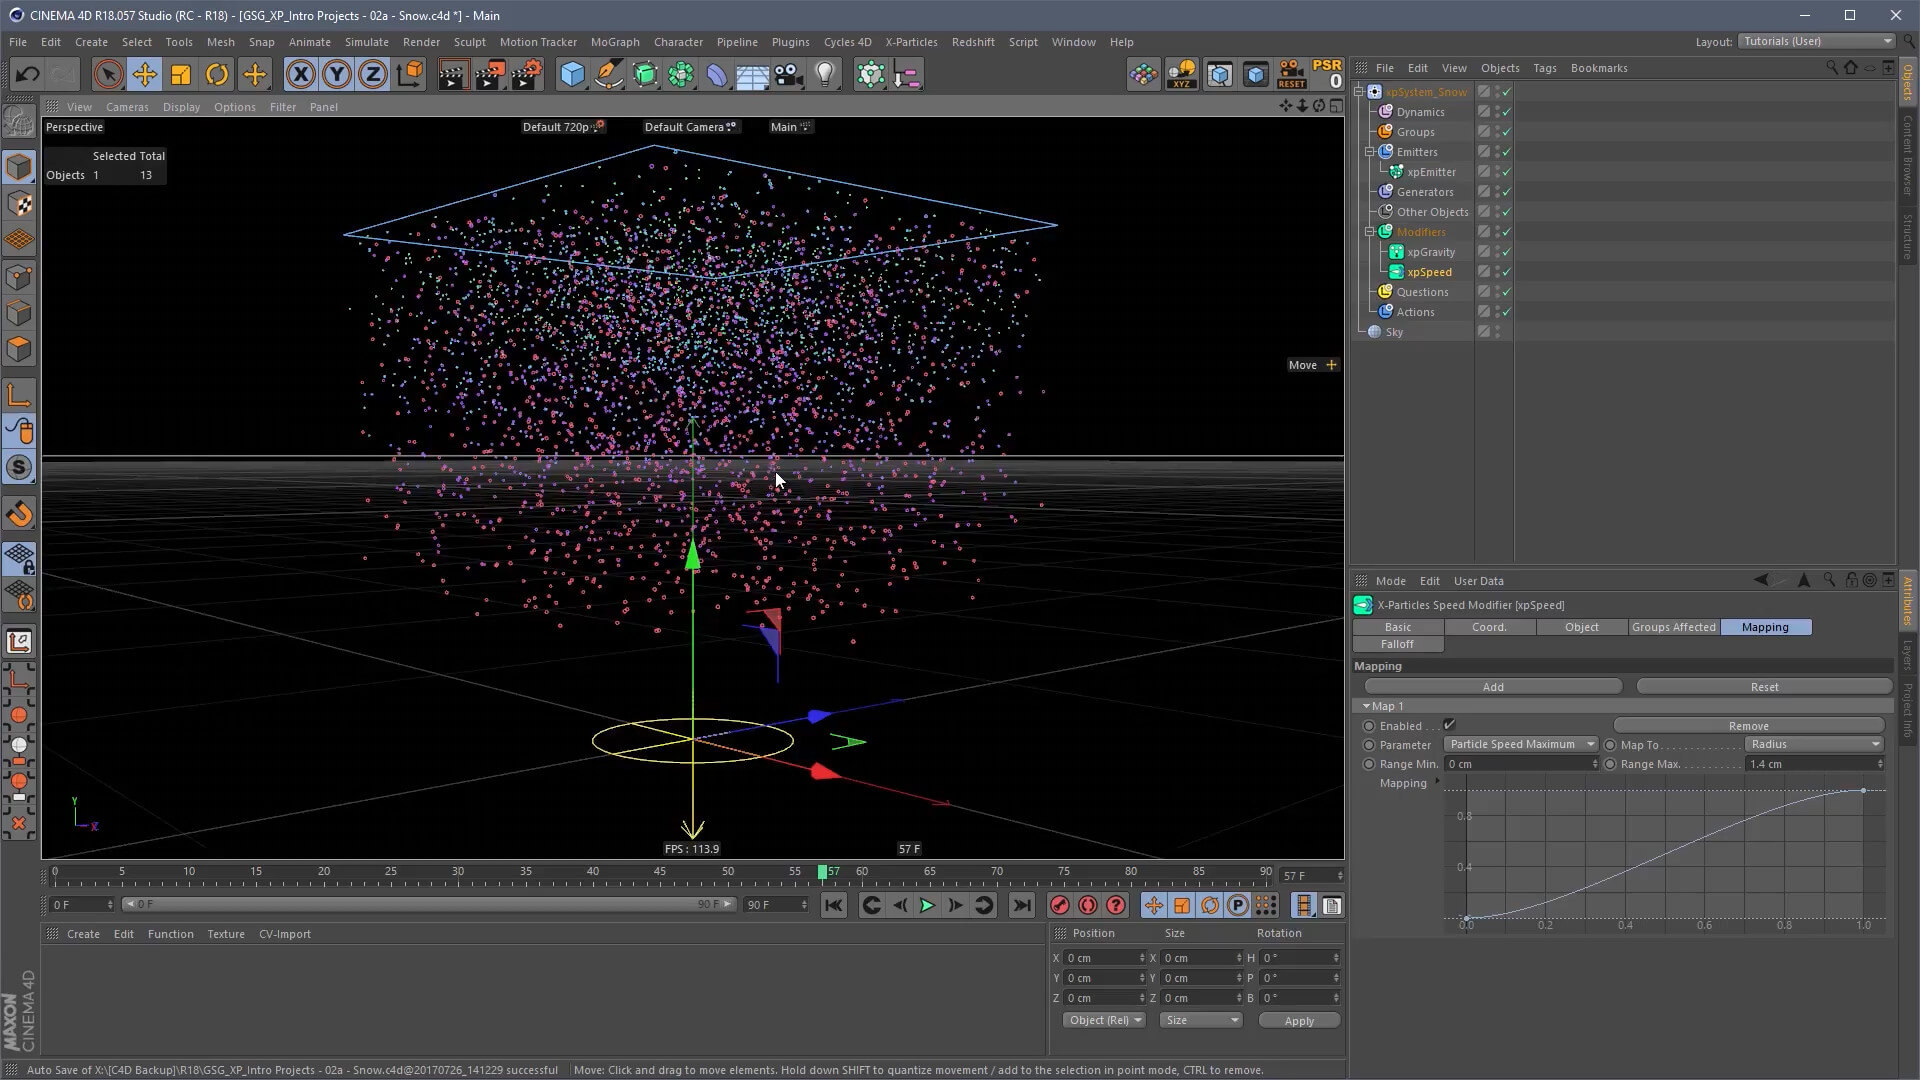Viewport: 1920px width, 1080px height.
Task: Click the Apply button in coordinates
Action: click(1298, 1021)
